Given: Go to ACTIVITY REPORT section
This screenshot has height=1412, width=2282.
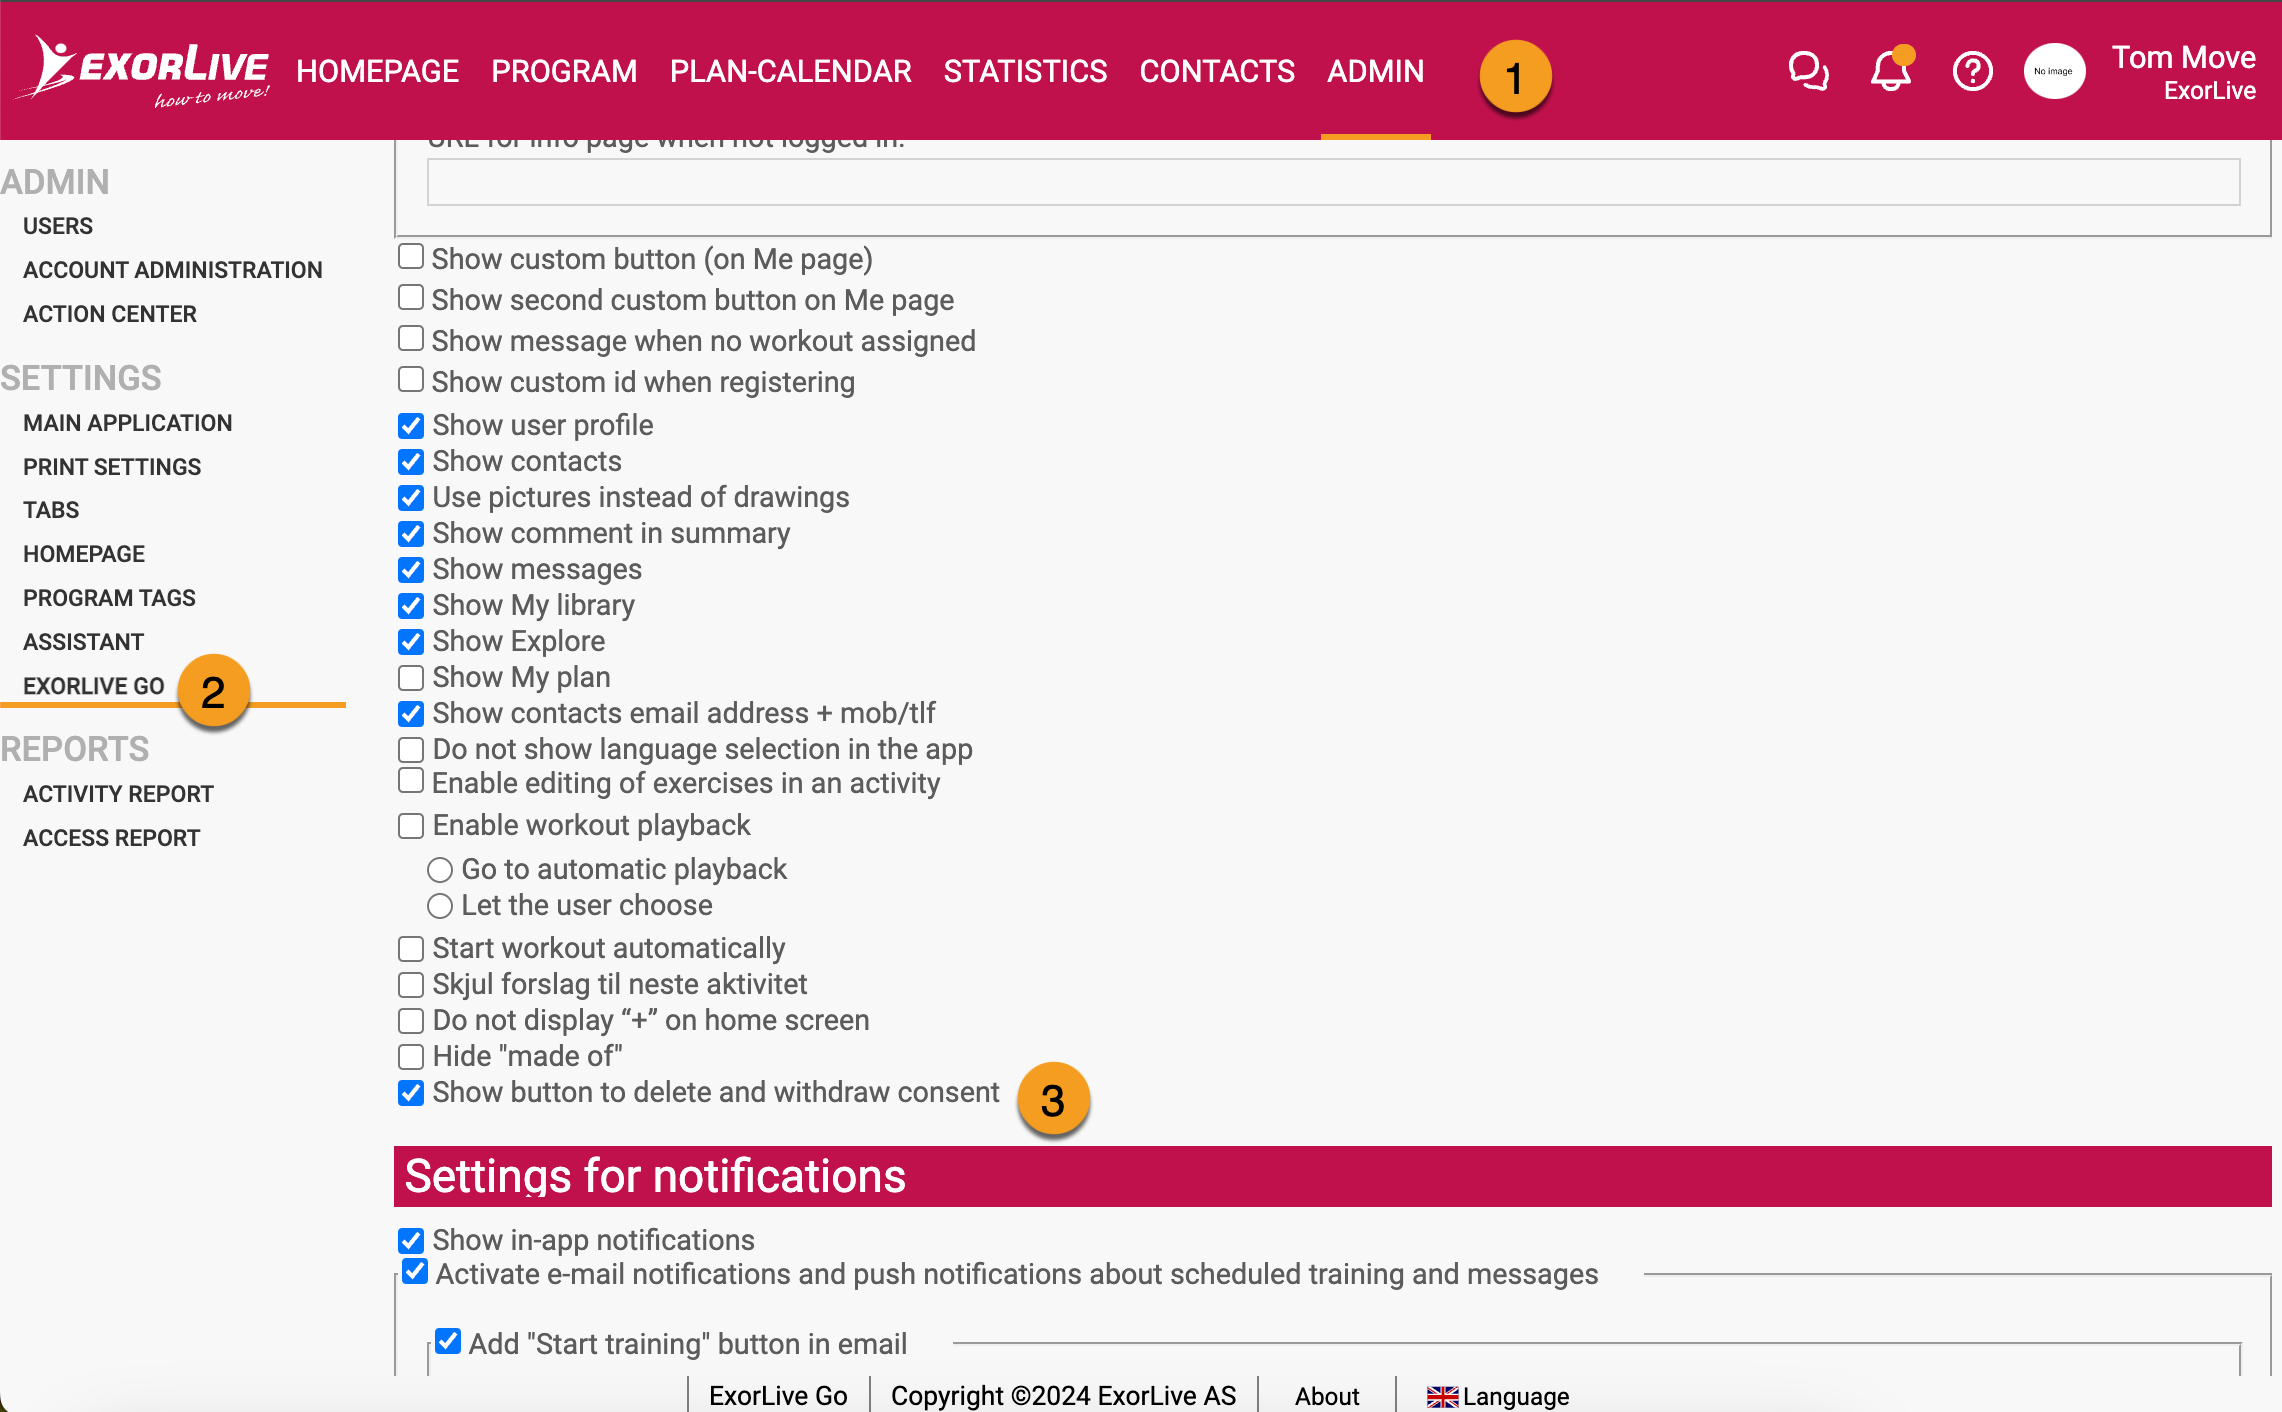Looking at the screenshot, I should coord(118,794).
